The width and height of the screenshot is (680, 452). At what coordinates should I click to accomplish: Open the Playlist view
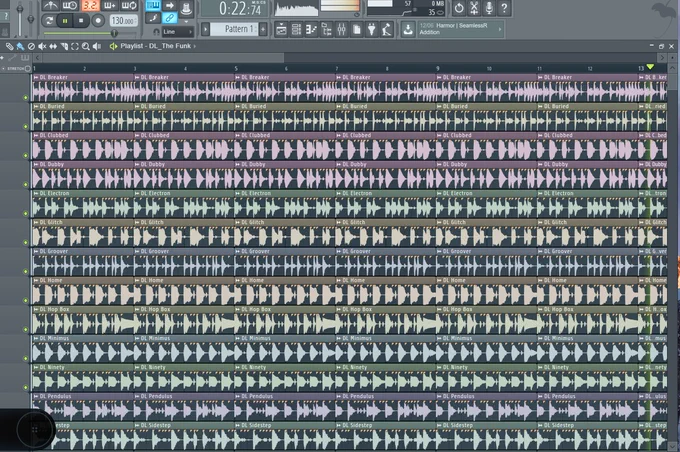pos(281,29)
